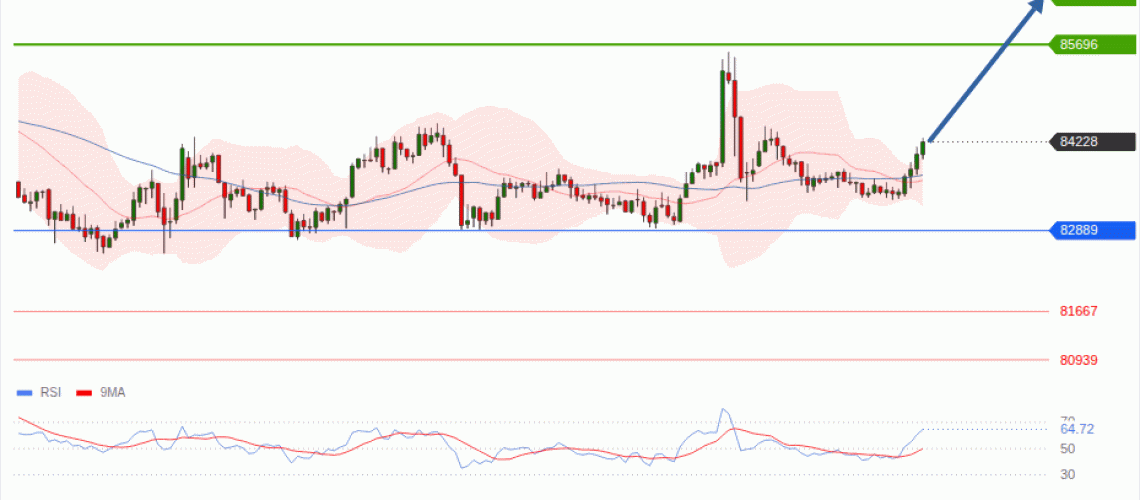Click the 64.72 RSI reading
1140x500 pixels.
pyautogui.click(x=1077, y=429)
